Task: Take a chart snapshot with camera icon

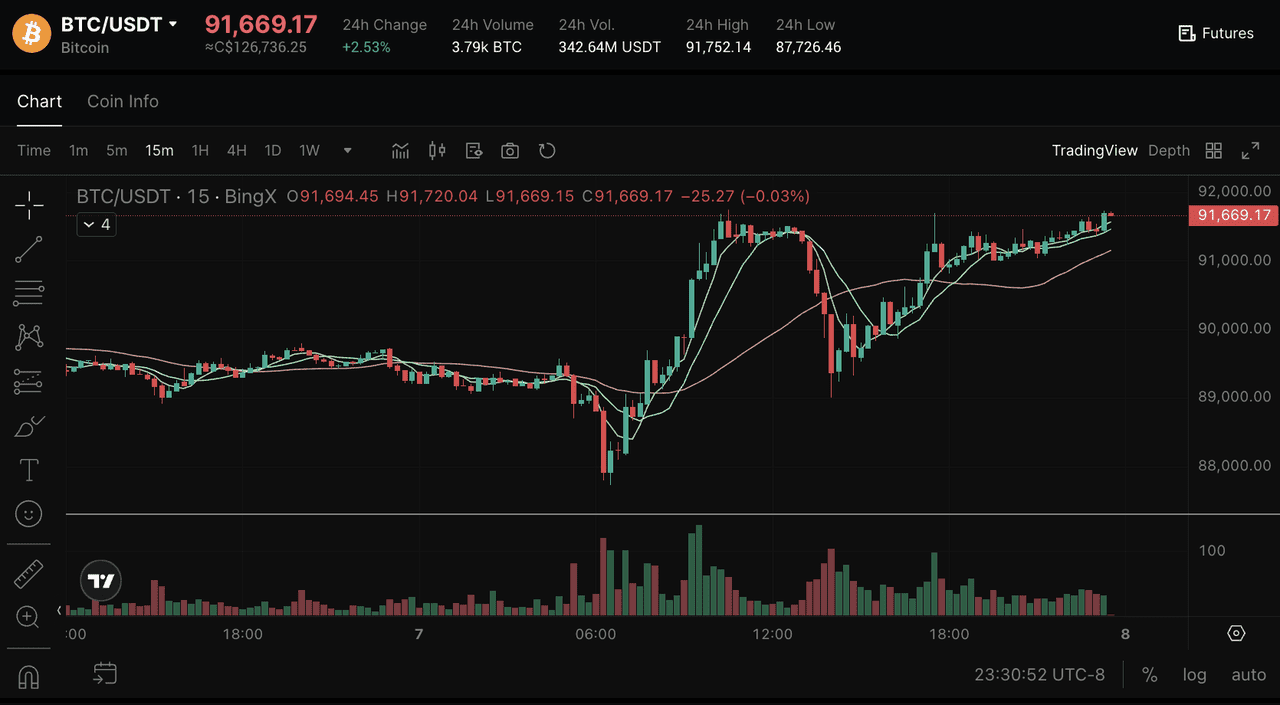Action: pos(510,151)
